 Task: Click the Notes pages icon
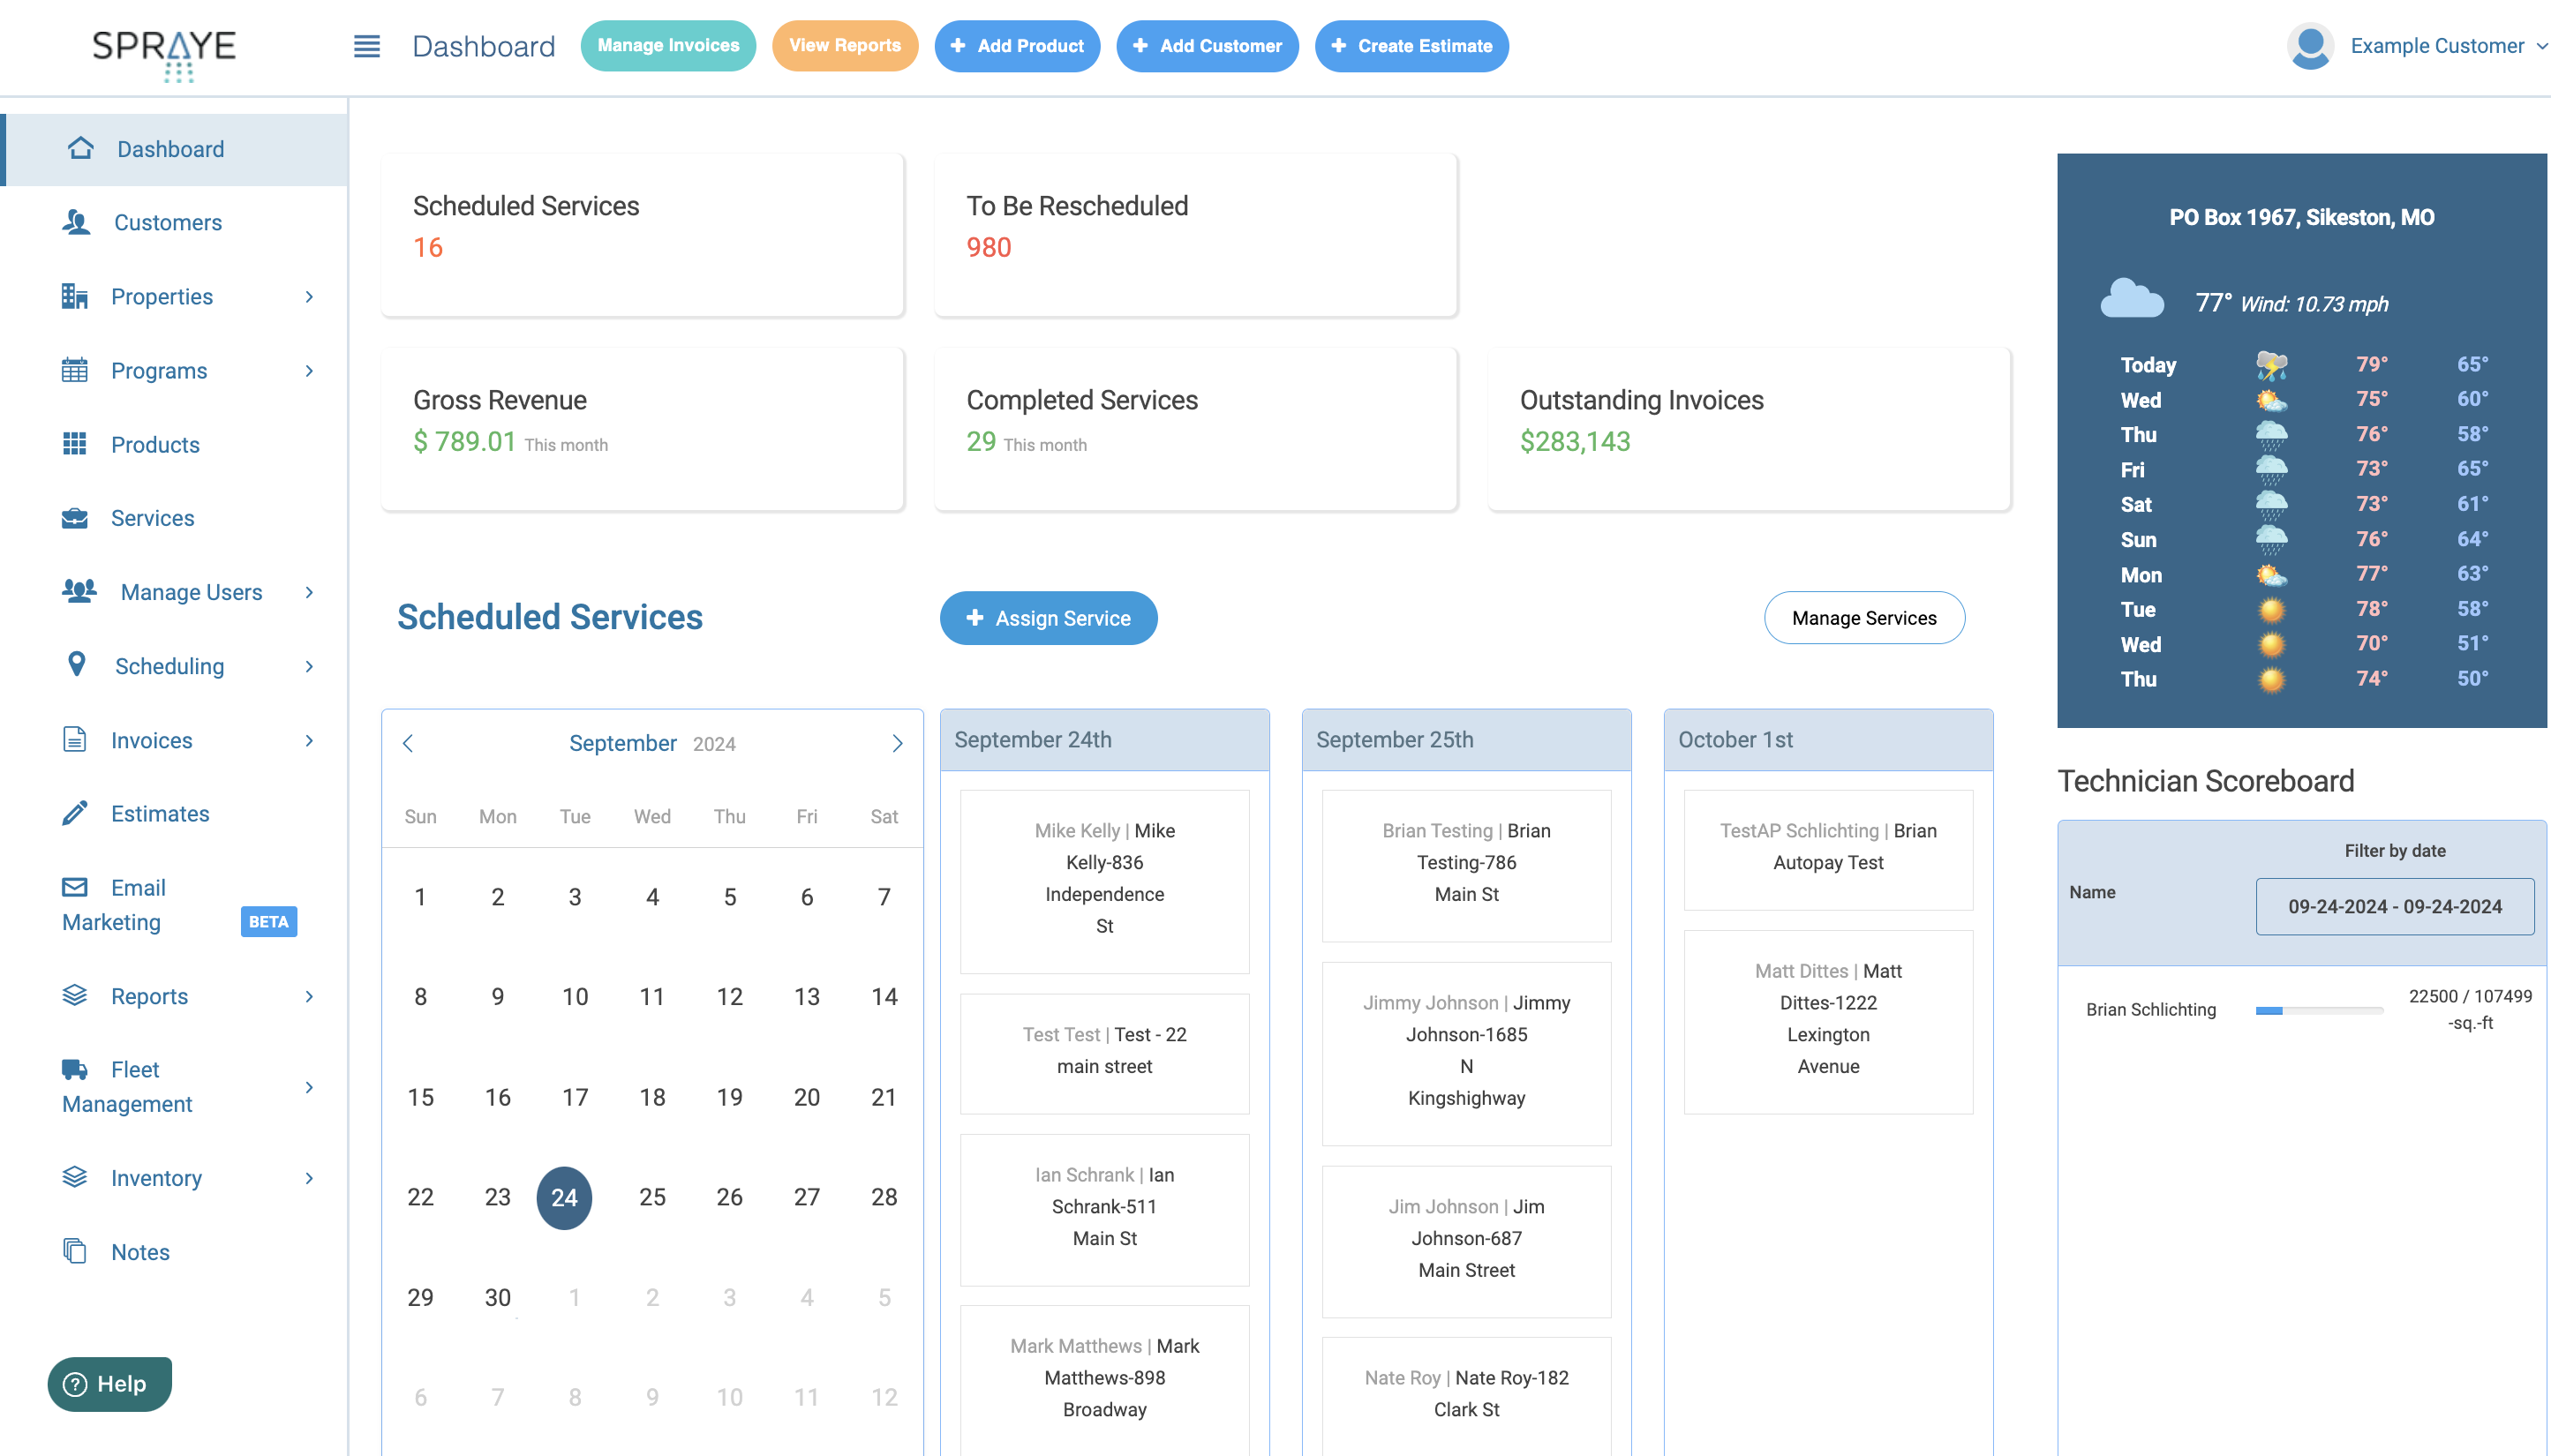[75, 1251]
